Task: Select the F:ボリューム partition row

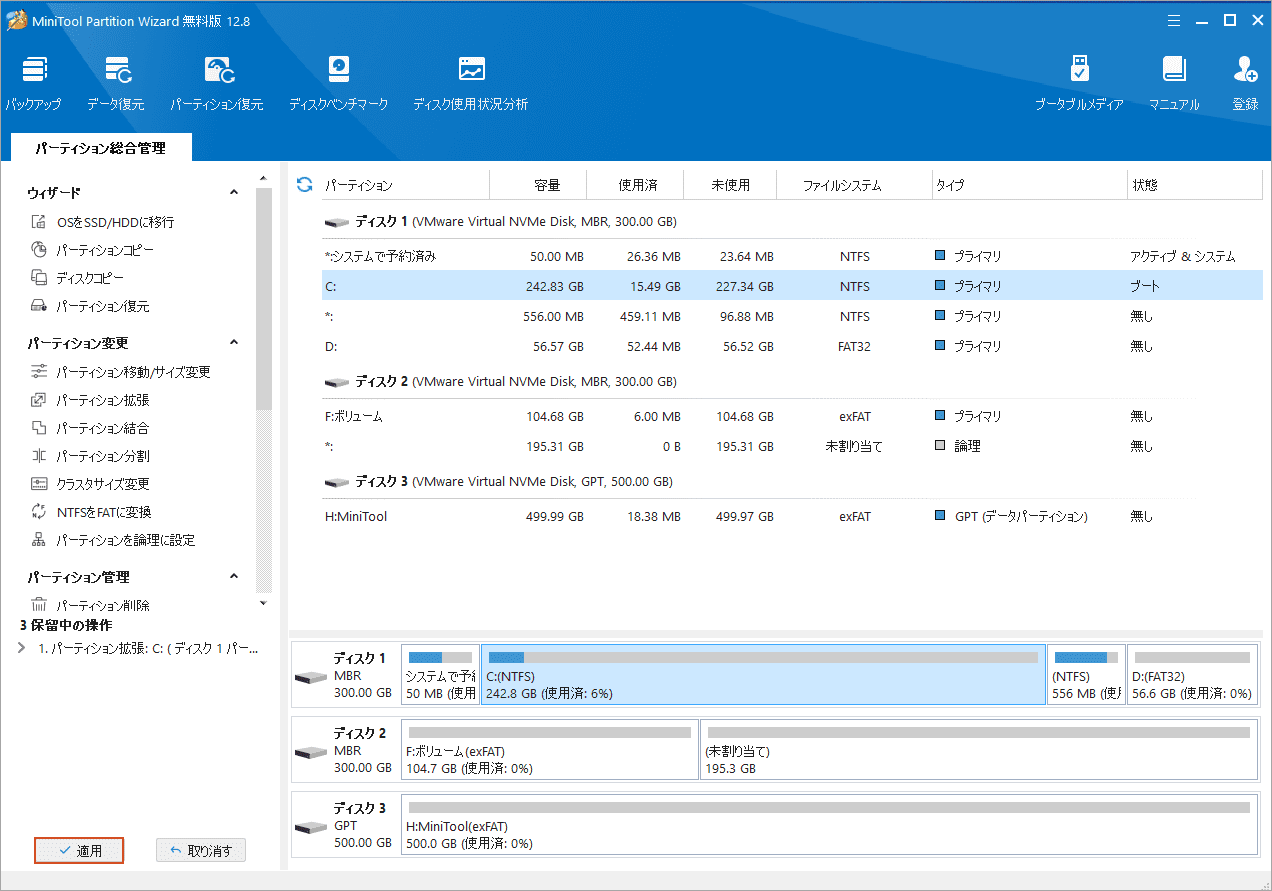Action: (x=792, y=417)
